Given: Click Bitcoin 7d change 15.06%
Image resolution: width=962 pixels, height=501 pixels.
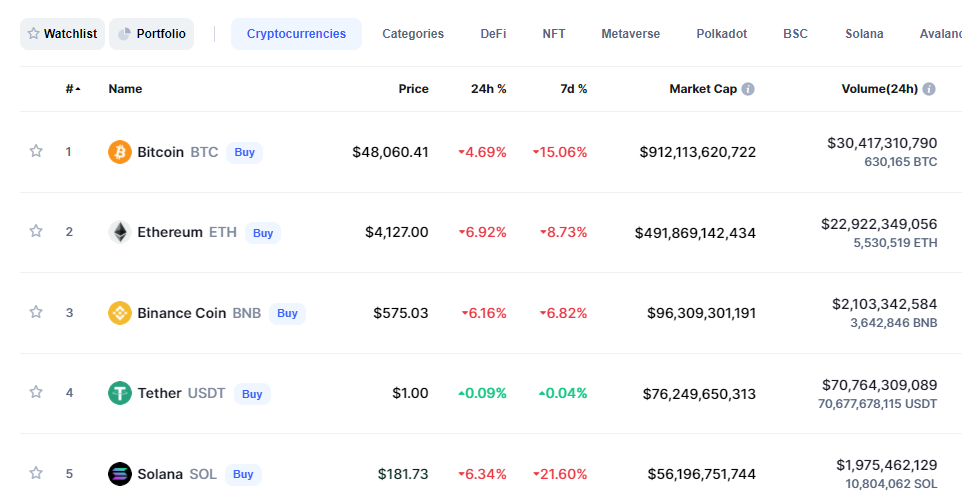Looking at the screenshot, I should click(x=560, y=152).
